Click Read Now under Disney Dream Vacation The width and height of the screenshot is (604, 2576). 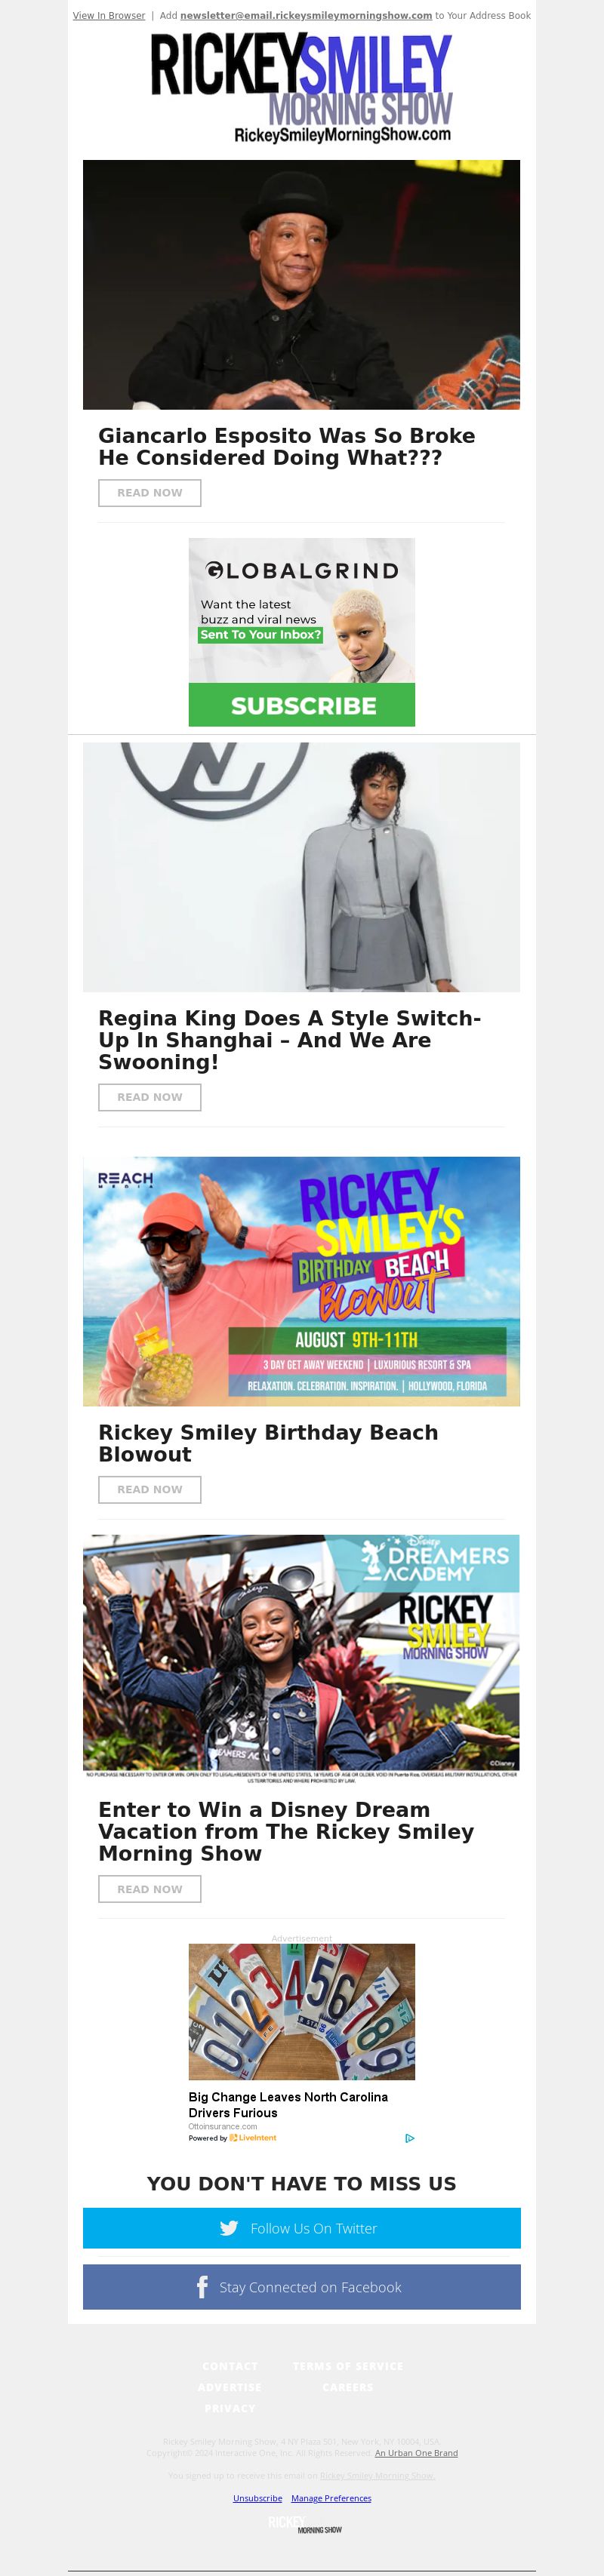(x=150, y=1889)
